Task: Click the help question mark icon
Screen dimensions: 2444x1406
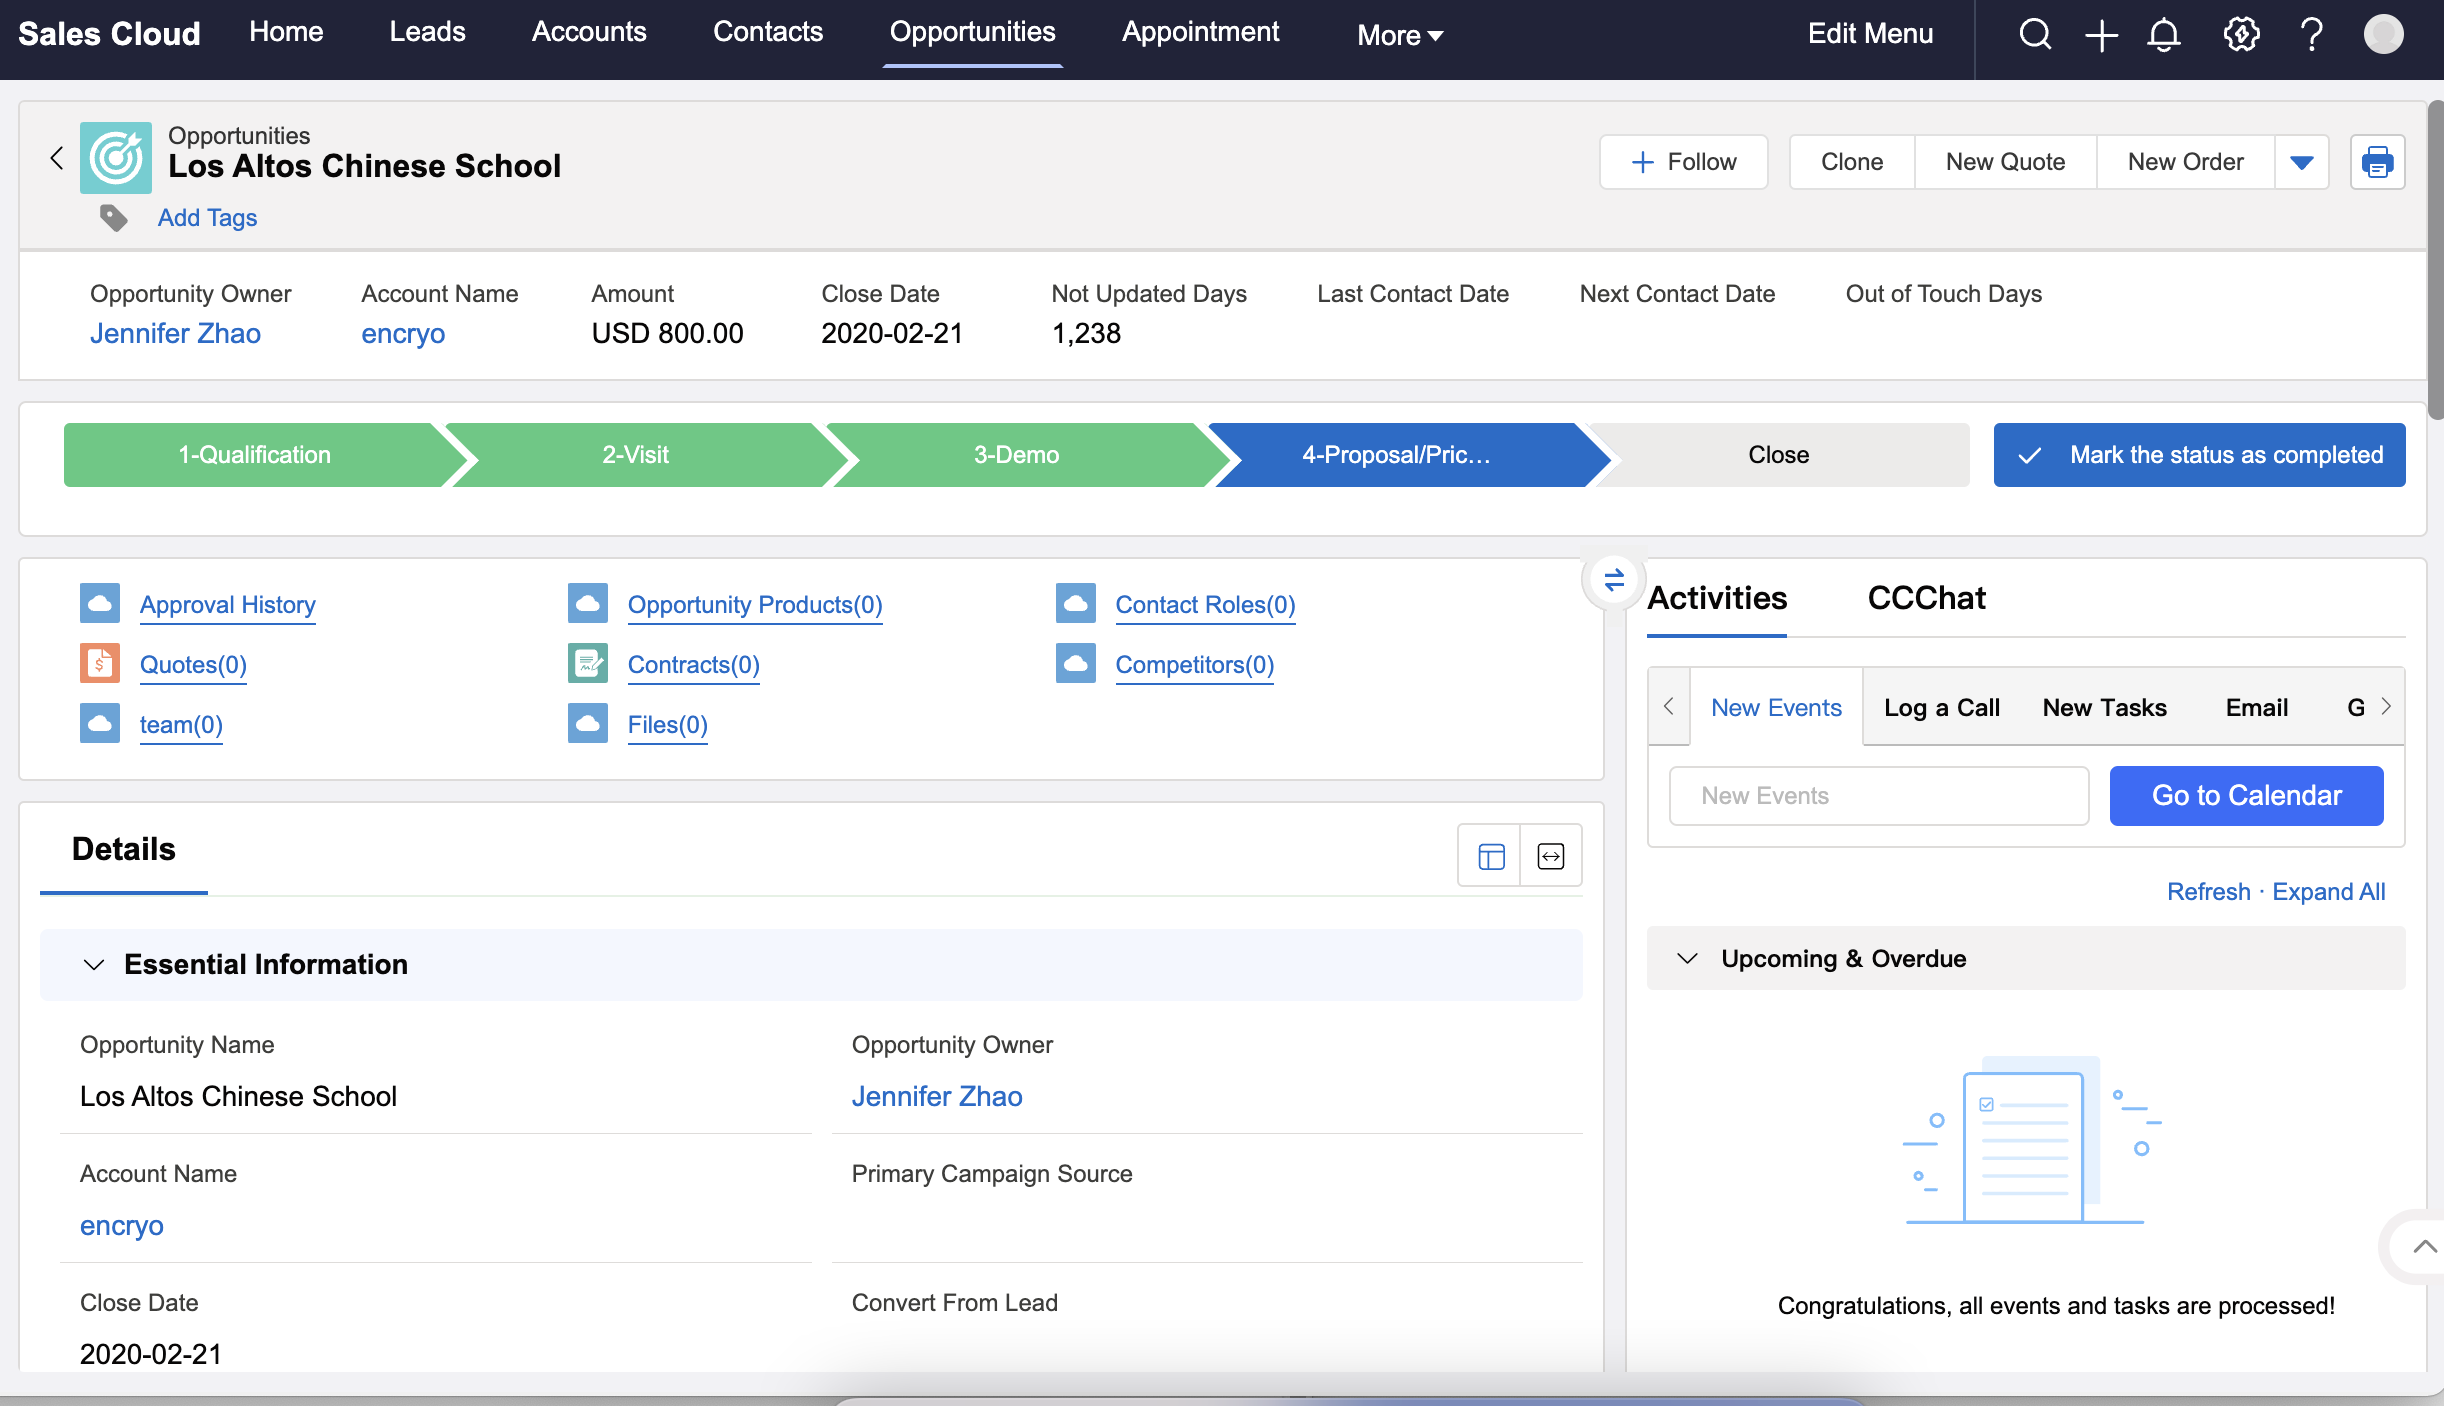Action: click(x=2311, y=34)
